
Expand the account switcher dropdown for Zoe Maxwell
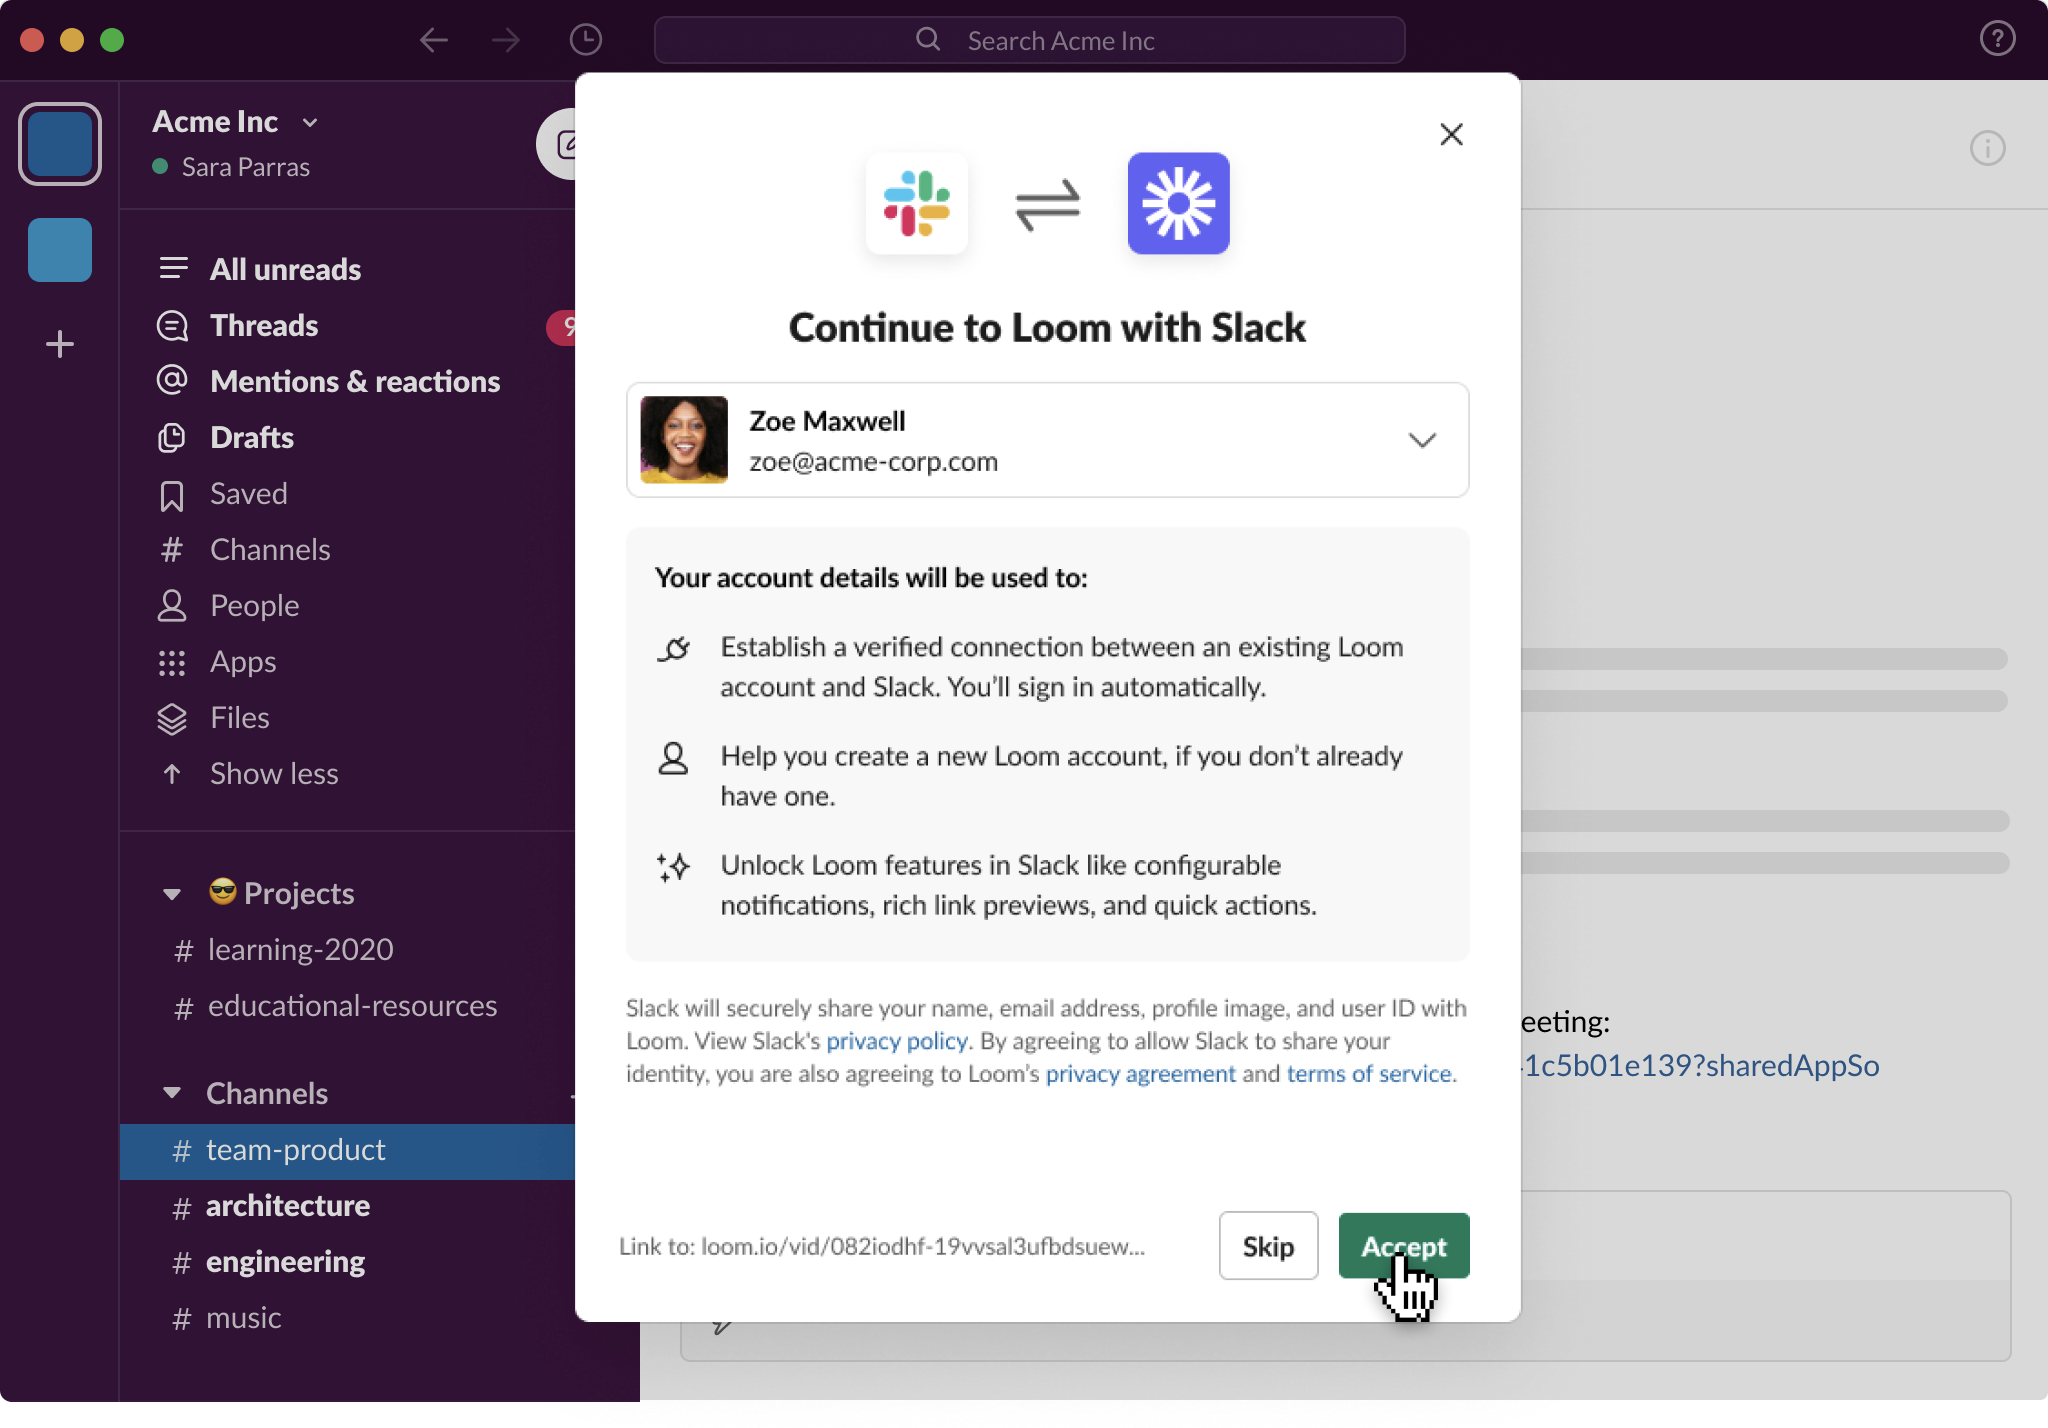click(x=1422, y=440)
